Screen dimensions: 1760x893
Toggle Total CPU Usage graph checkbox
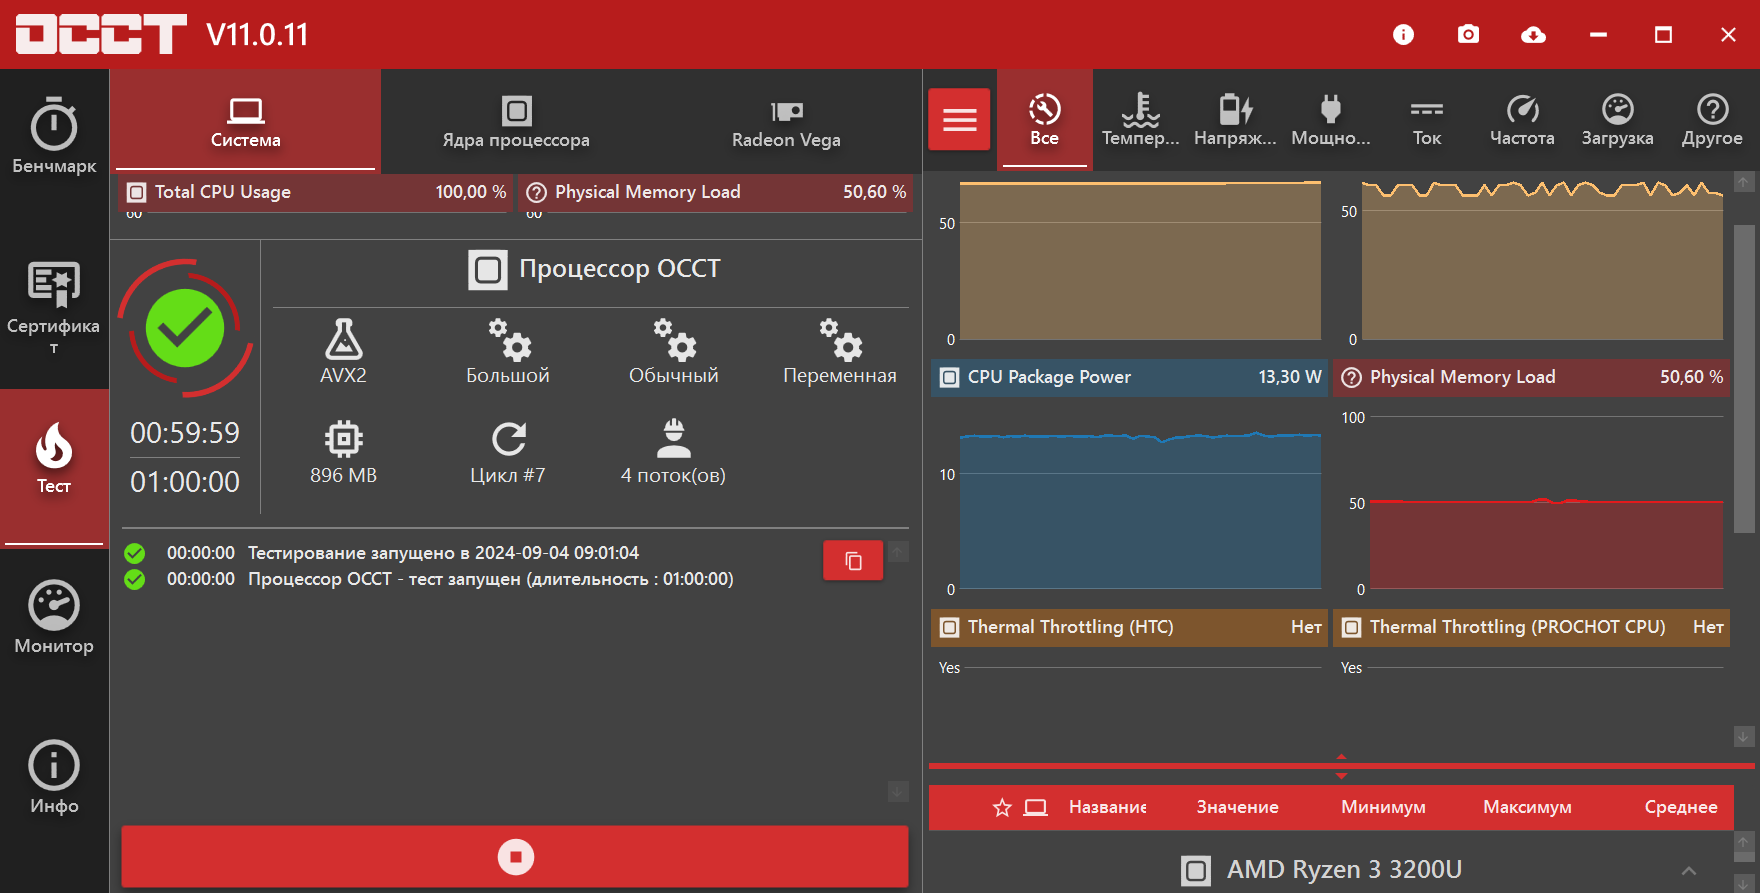click(x=137, y=192)
